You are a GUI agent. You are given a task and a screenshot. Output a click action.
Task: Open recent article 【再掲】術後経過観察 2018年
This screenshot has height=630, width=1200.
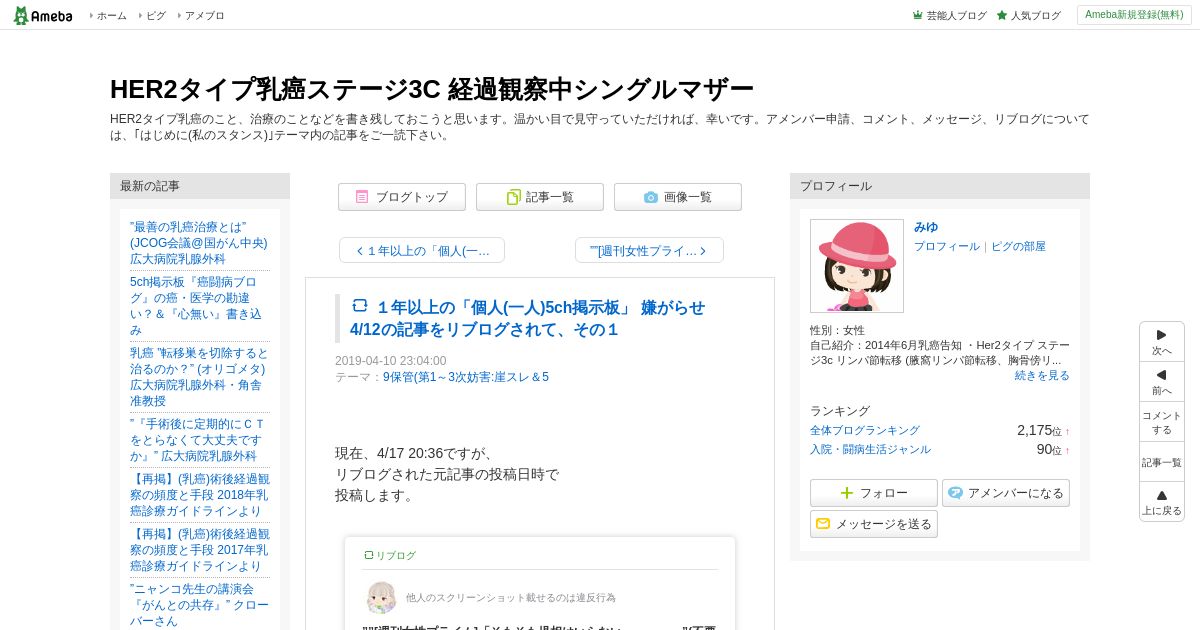[199, 495]
